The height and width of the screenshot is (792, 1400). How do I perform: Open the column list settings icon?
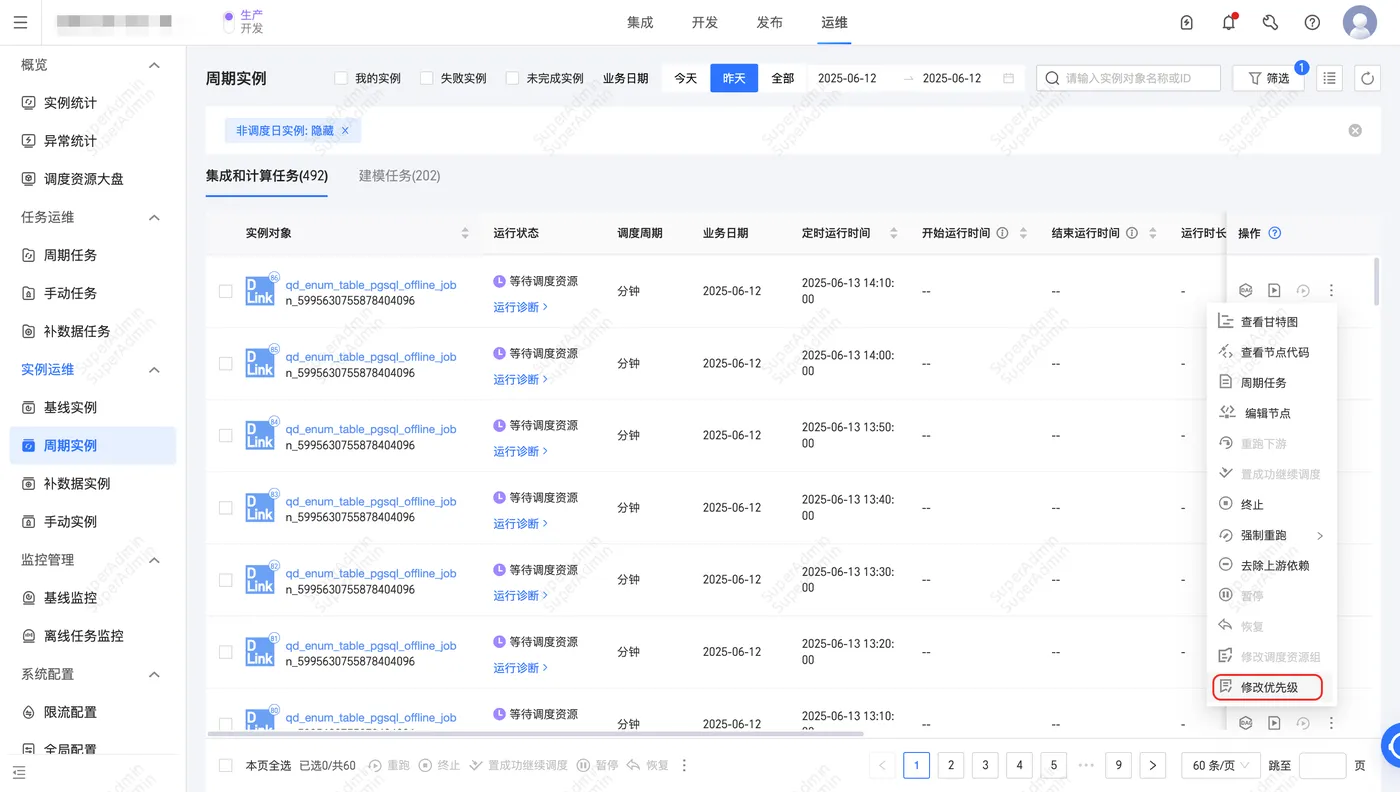point(1329,78)
